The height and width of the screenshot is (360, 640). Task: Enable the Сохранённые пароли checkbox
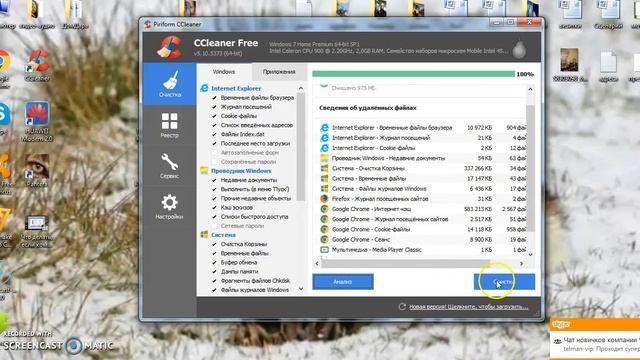click(x=214, y=162)
